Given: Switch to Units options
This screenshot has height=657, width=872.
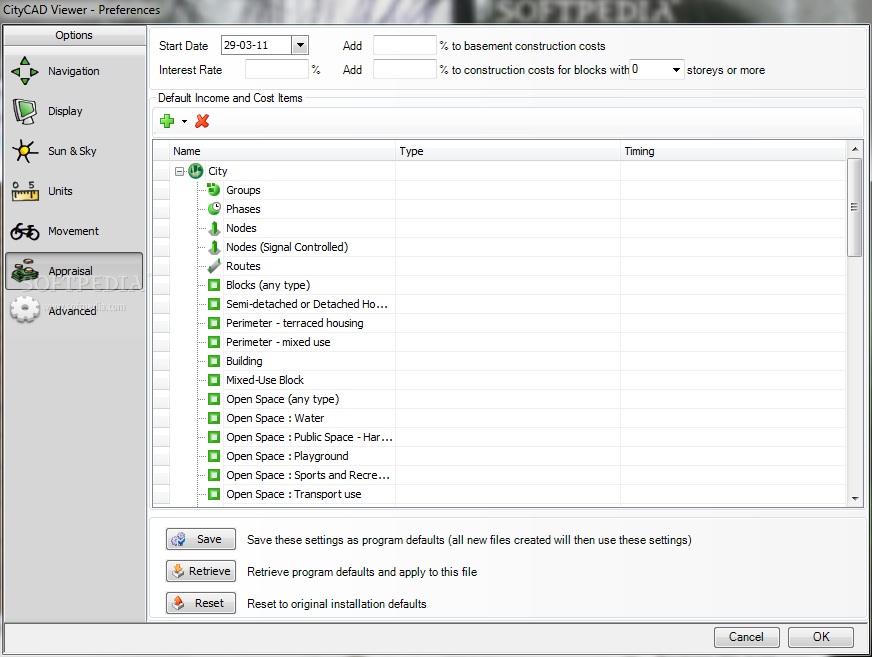Looking at the screenshot, I should pyautogui.click(x=74, y=191).
